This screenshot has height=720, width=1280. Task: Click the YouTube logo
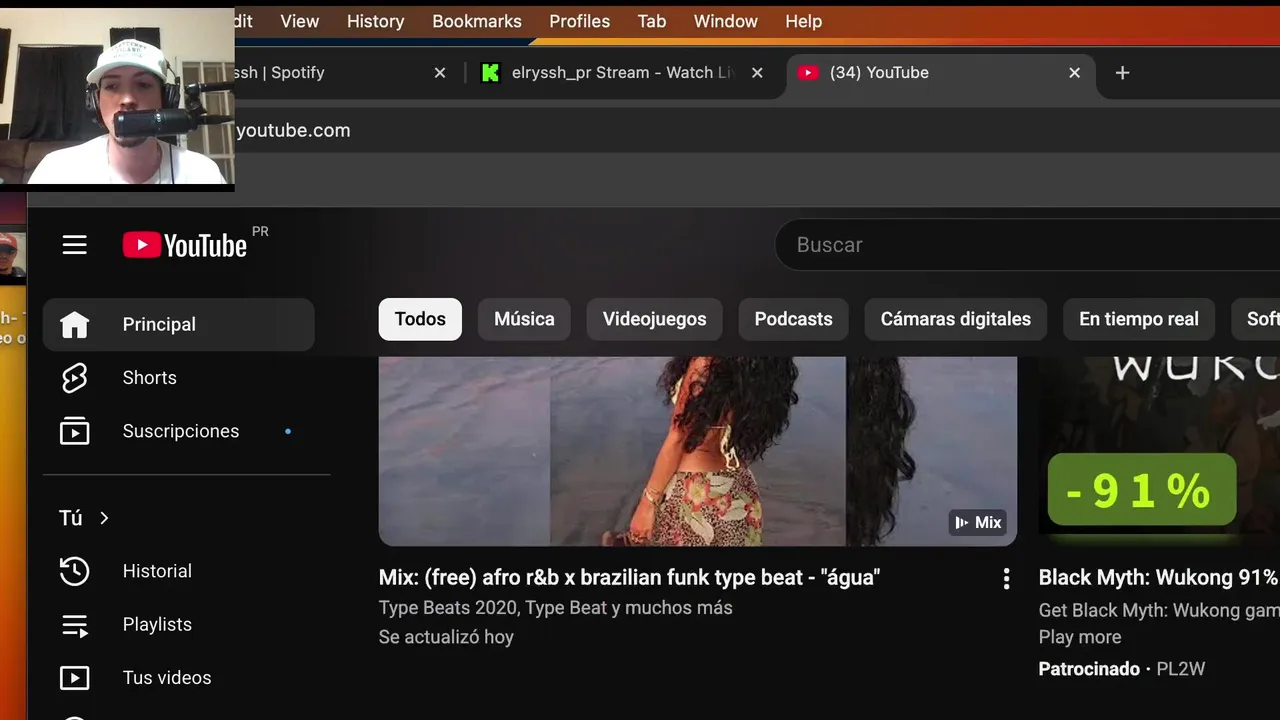[x=185, y=245]
